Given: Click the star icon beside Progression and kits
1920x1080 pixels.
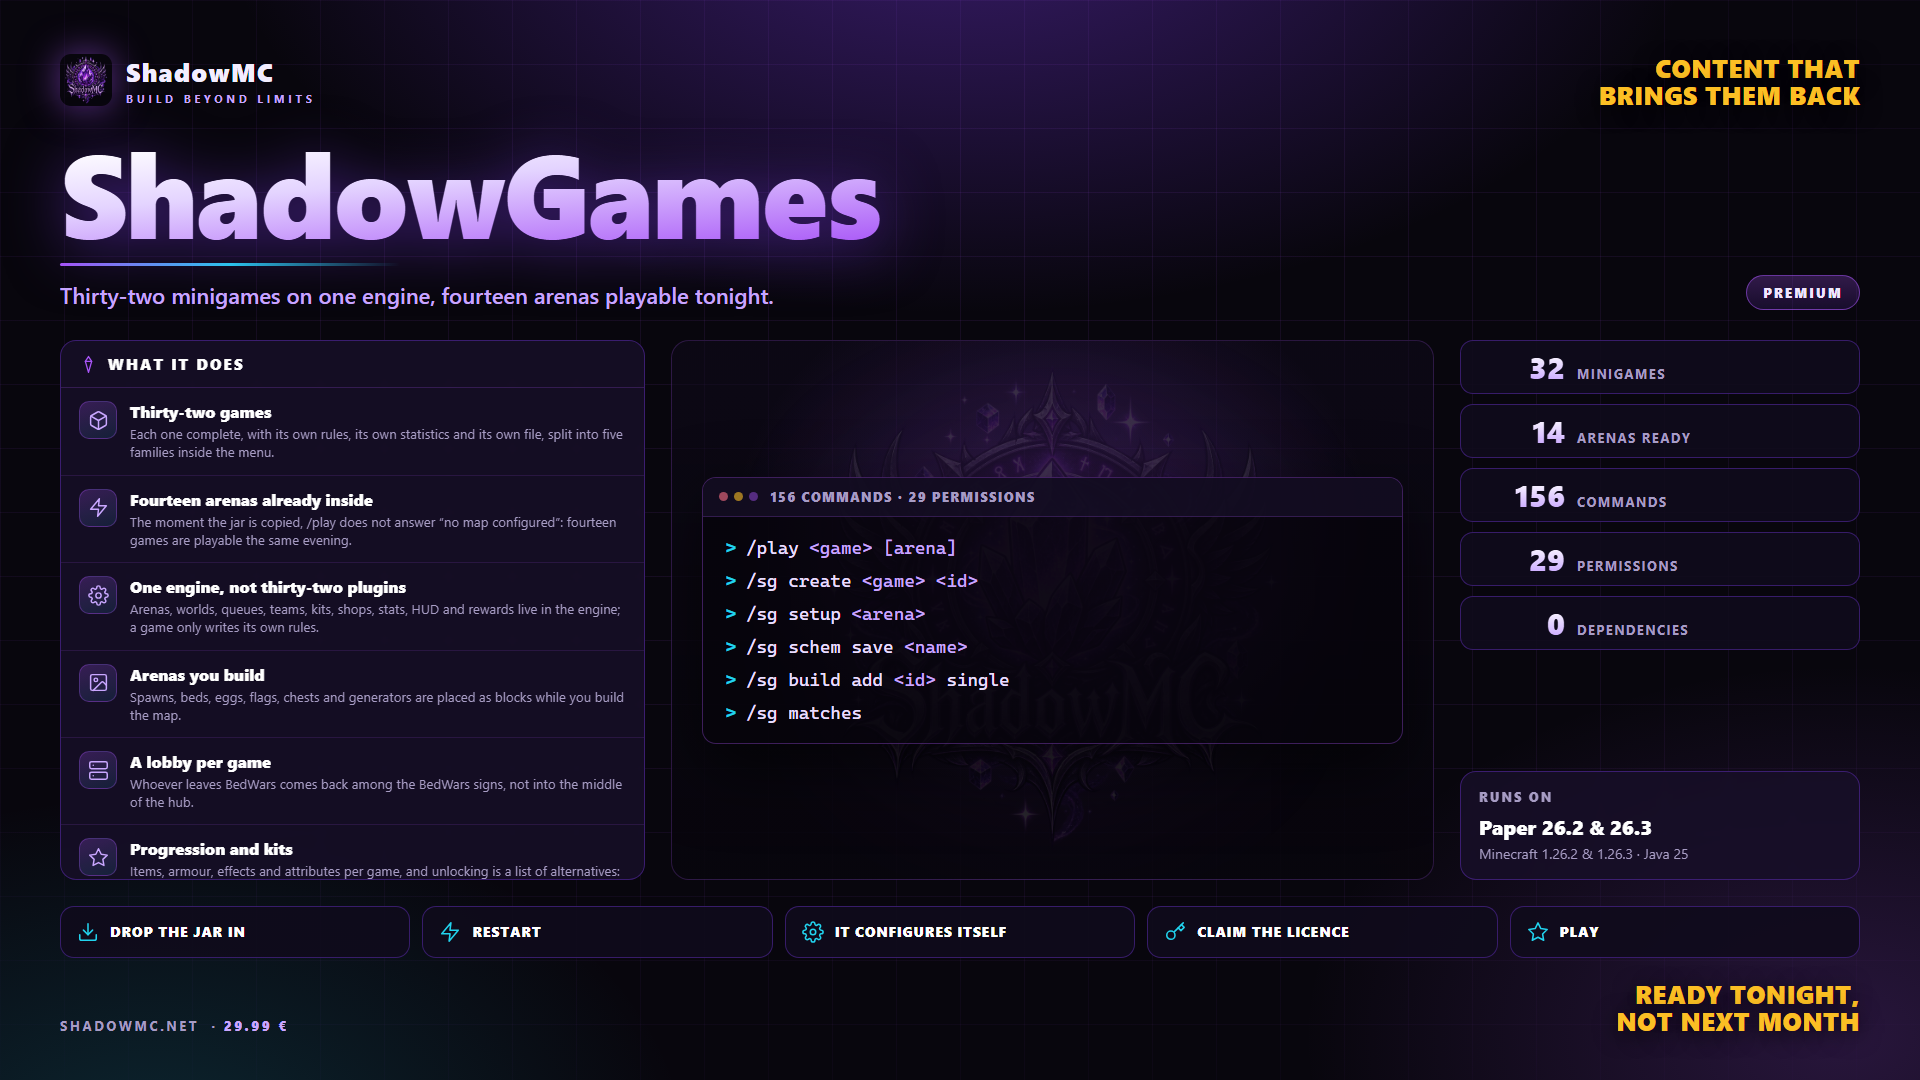Looking at the screenshot, I should (x=98, y=857).
